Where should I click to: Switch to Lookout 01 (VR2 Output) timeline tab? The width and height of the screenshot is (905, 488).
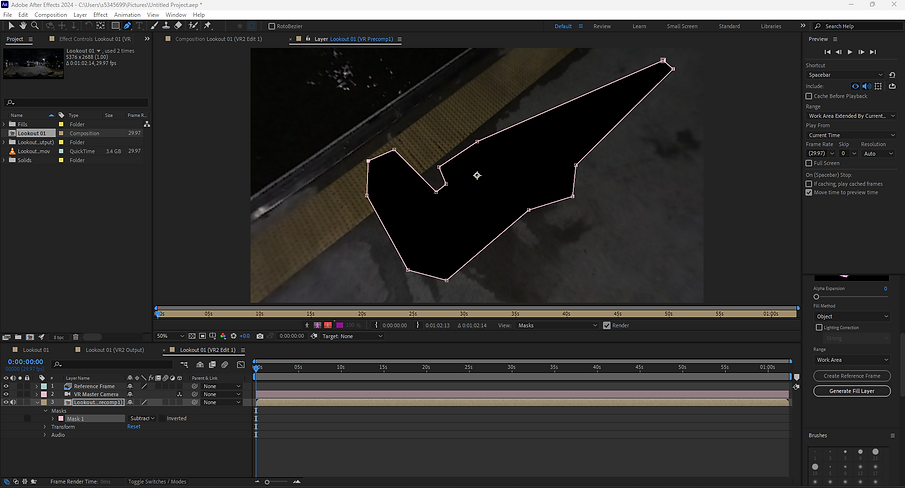click(115, 350)
